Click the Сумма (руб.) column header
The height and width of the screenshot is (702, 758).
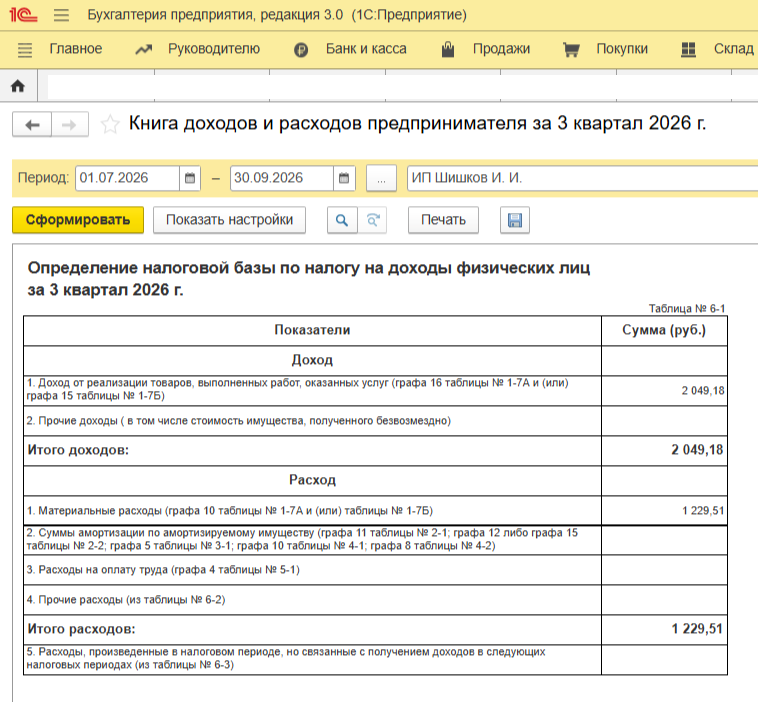[664, 330]
